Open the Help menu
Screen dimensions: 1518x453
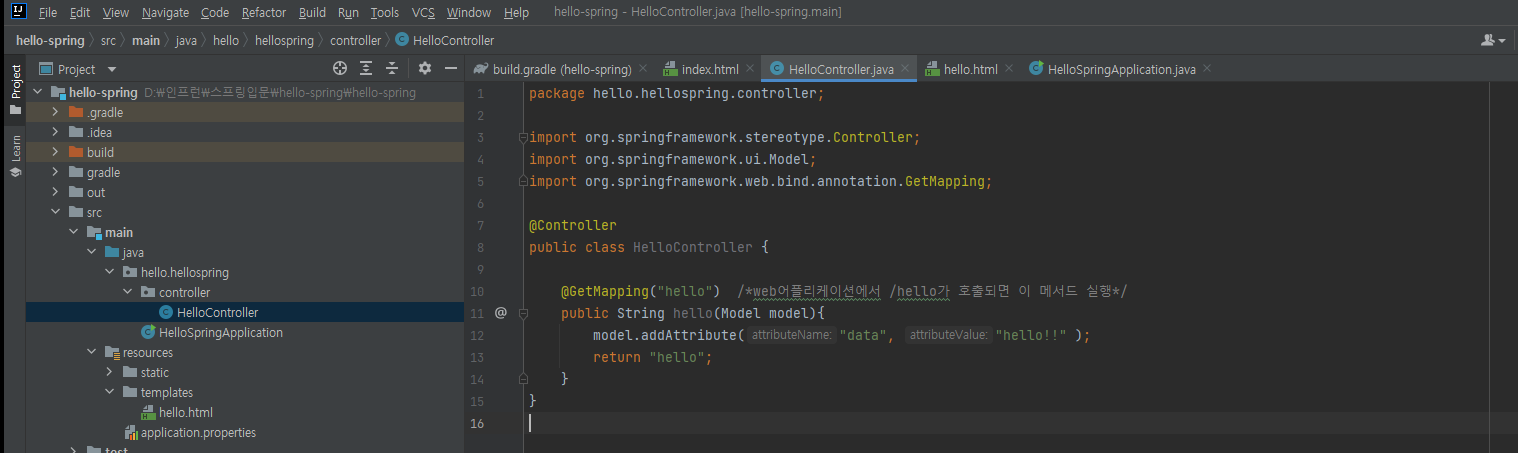click(517, 13)
